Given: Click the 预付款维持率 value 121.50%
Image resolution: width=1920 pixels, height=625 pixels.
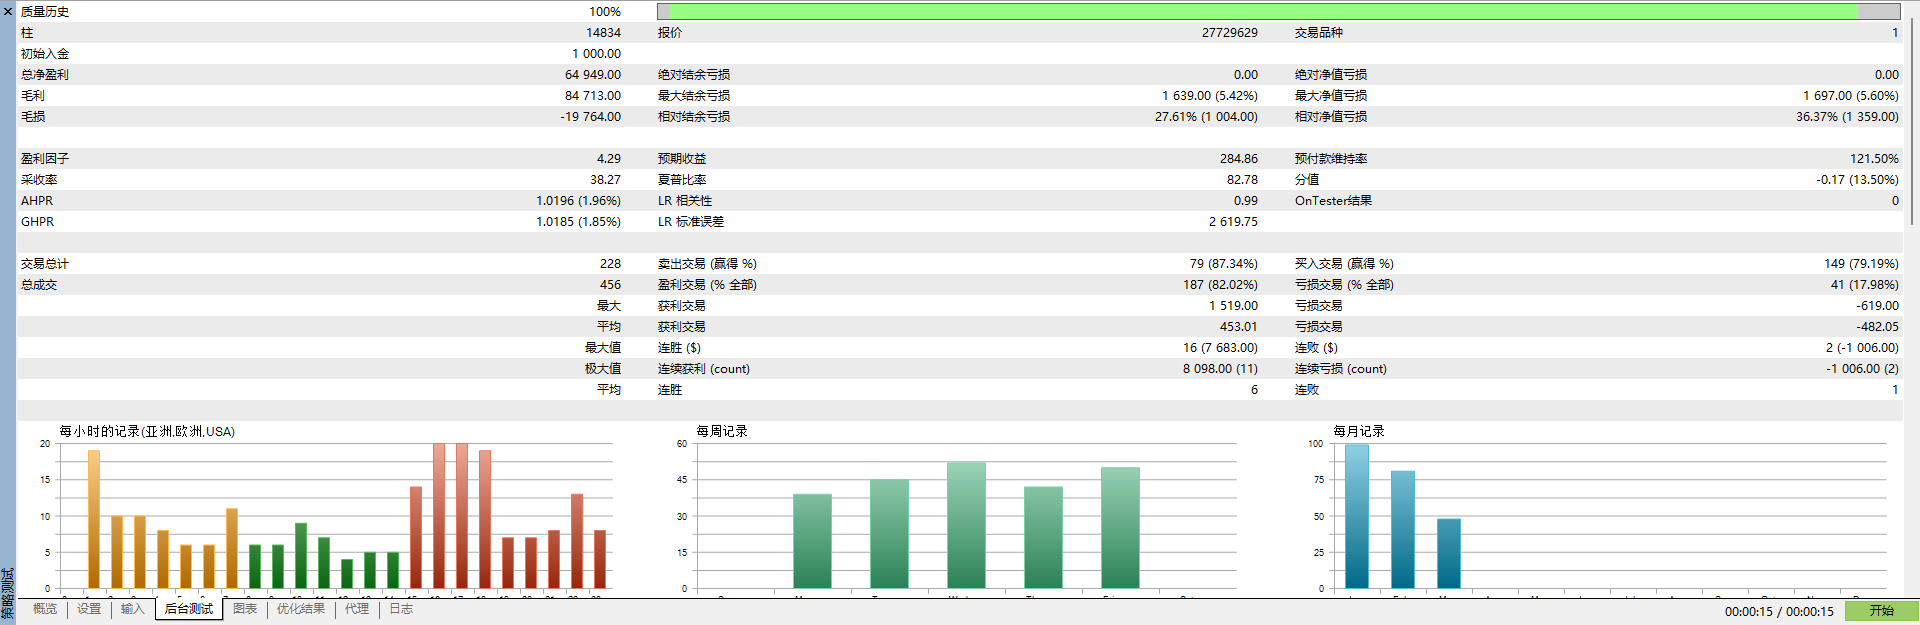Looking at the screenshot, I should pyautogui.click(x=1874, y=159).
